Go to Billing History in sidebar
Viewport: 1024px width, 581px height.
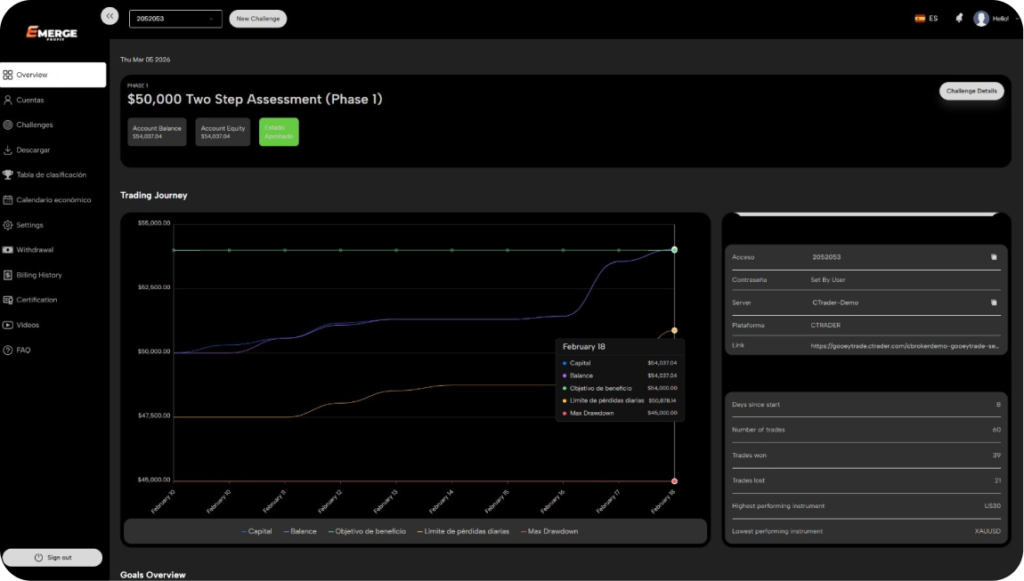(38, 275)
